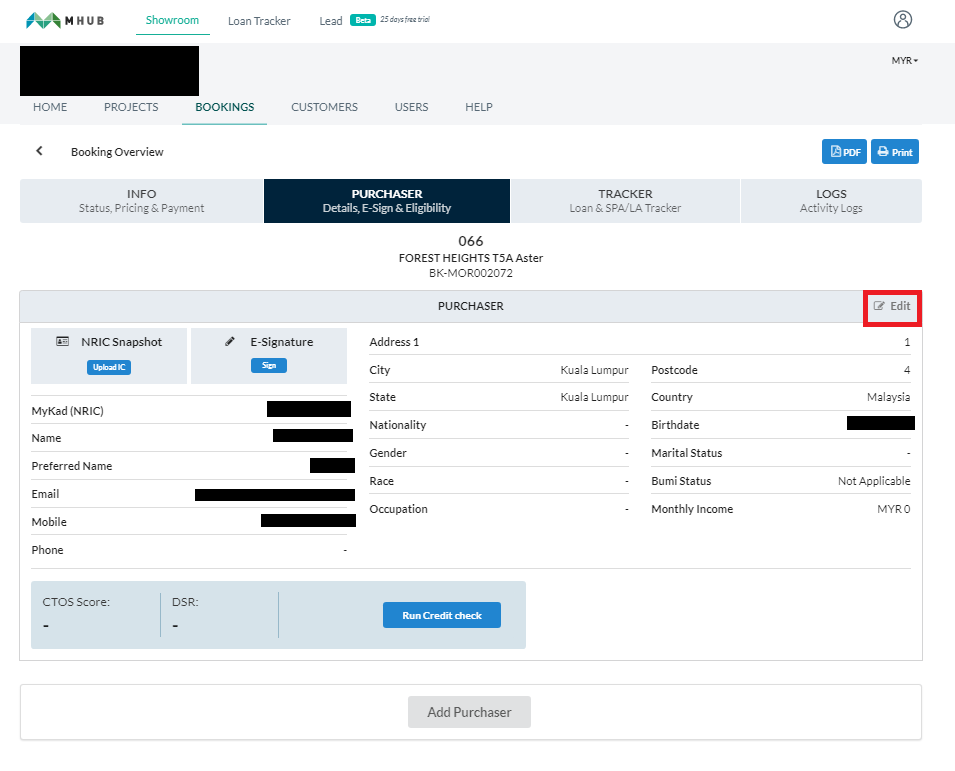Click the Race label

point(381,481)
